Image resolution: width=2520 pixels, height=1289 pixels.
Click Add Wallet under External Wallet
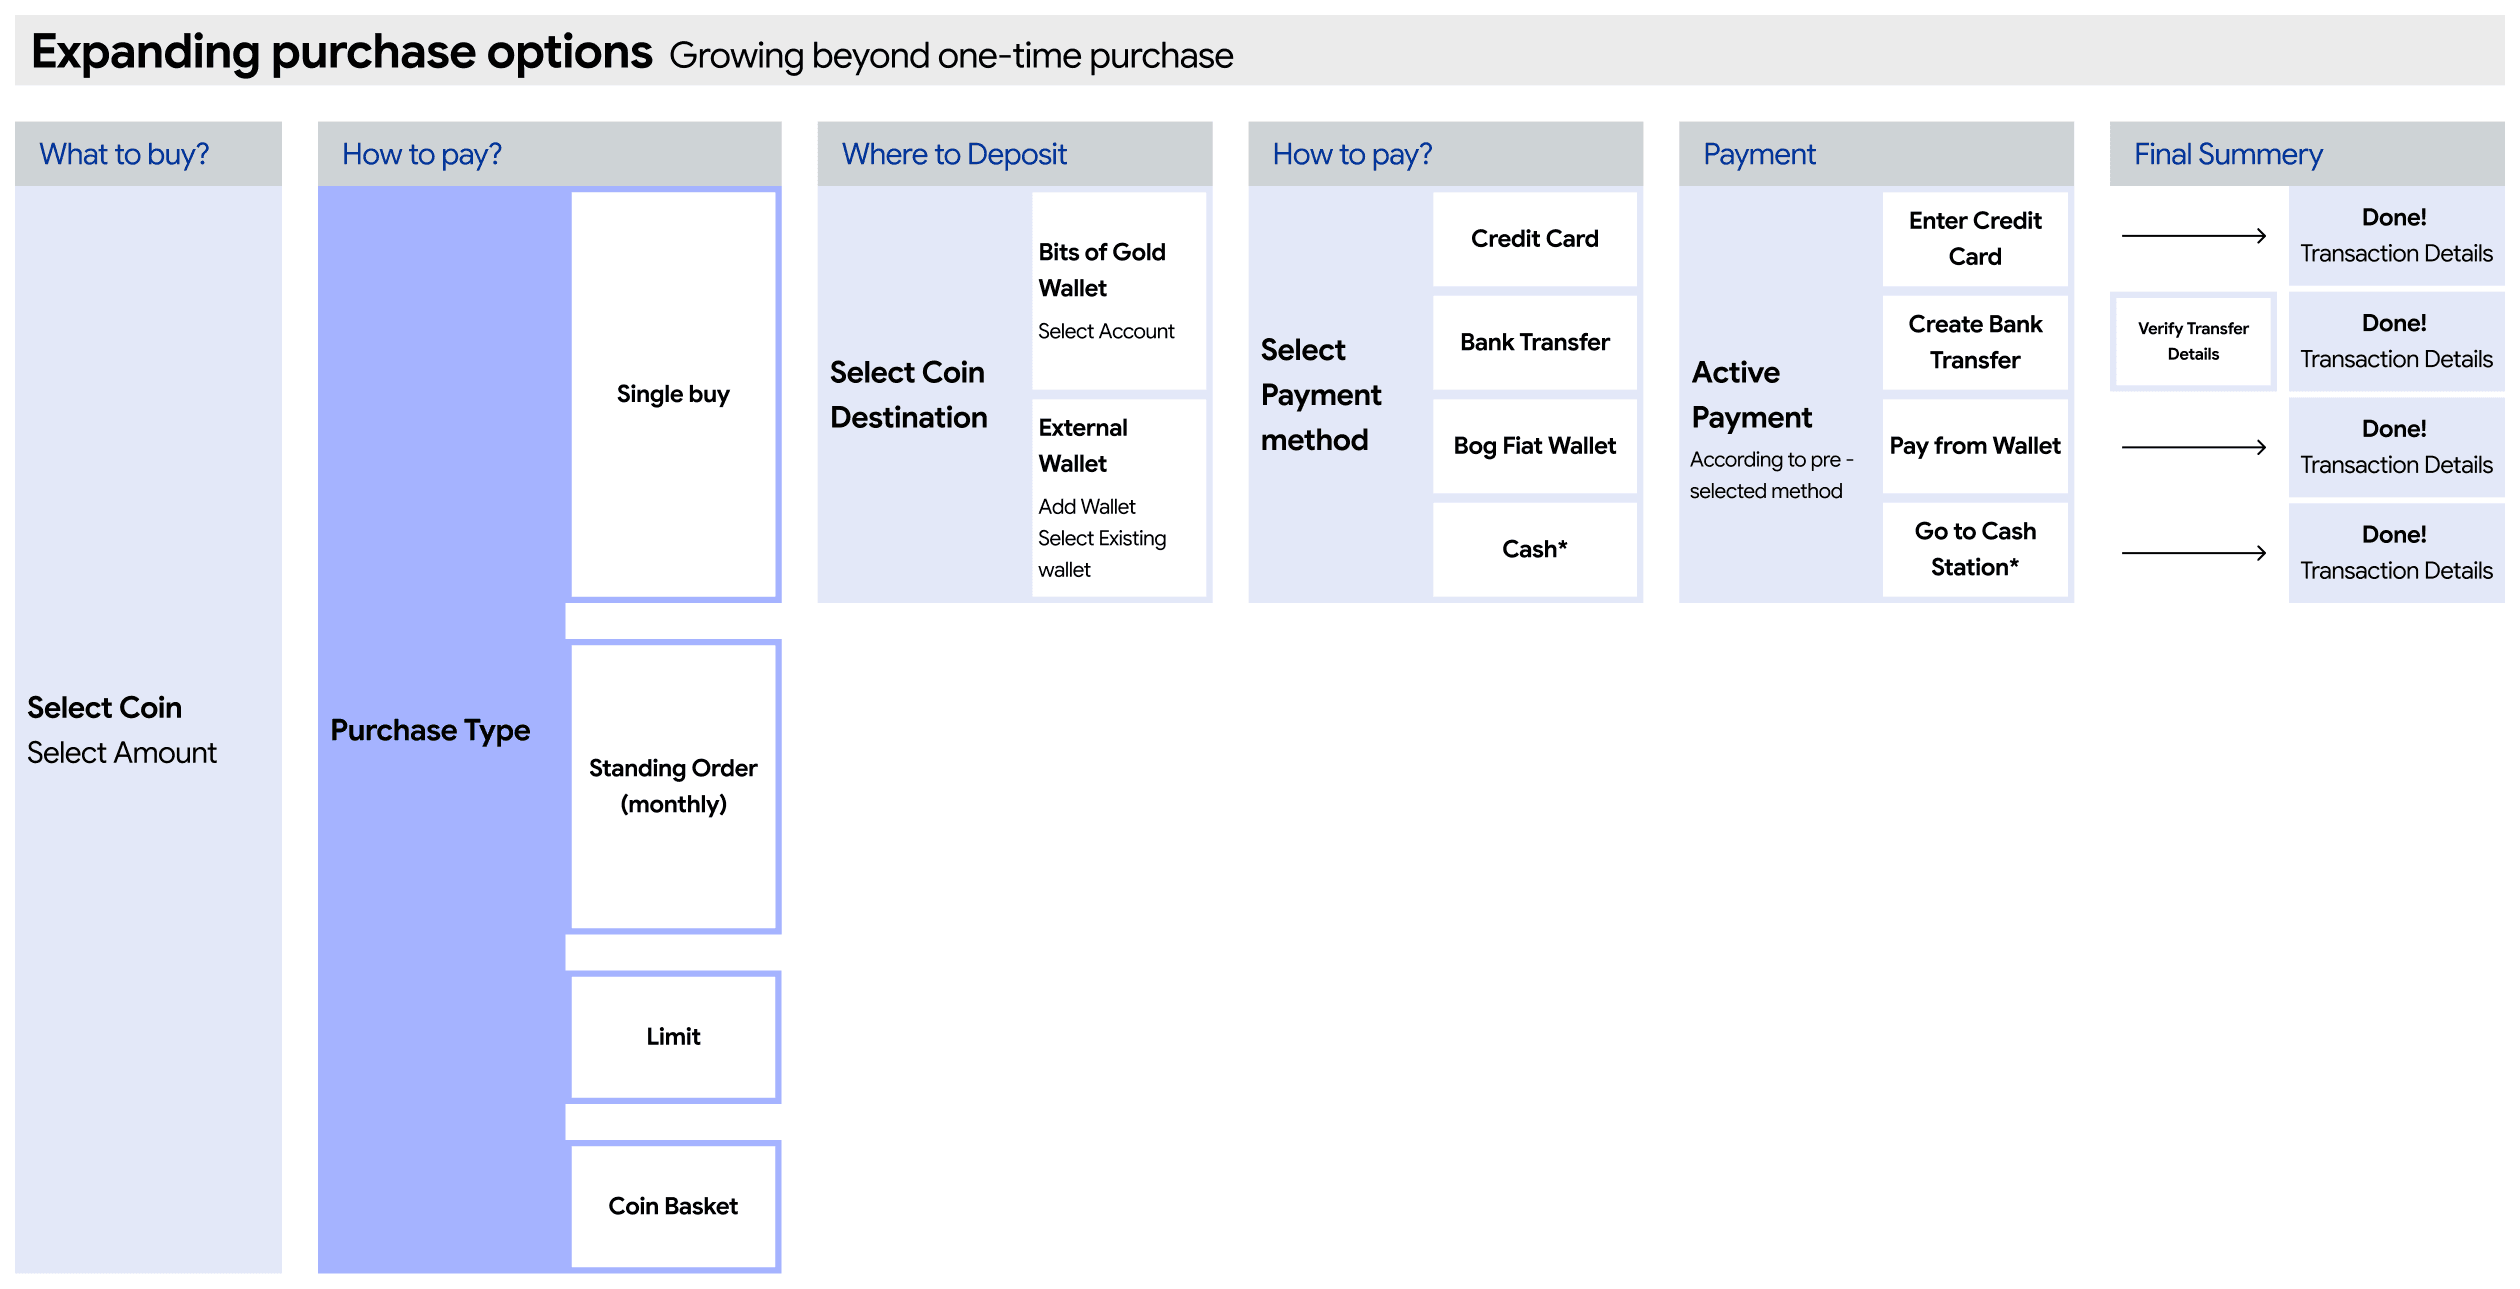pos(1087,507)
